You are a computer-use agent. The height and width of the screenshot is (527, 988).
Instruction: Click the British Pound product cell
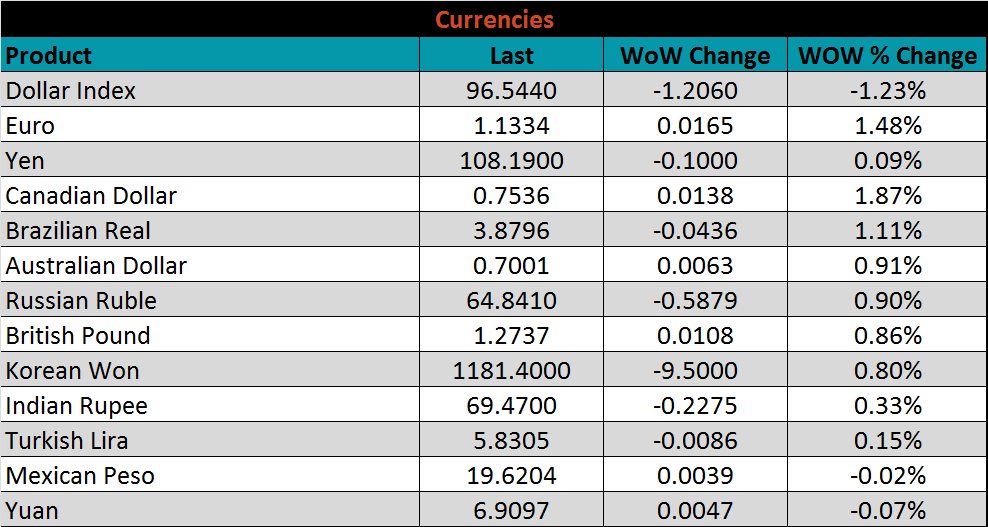tap(78, 336)
